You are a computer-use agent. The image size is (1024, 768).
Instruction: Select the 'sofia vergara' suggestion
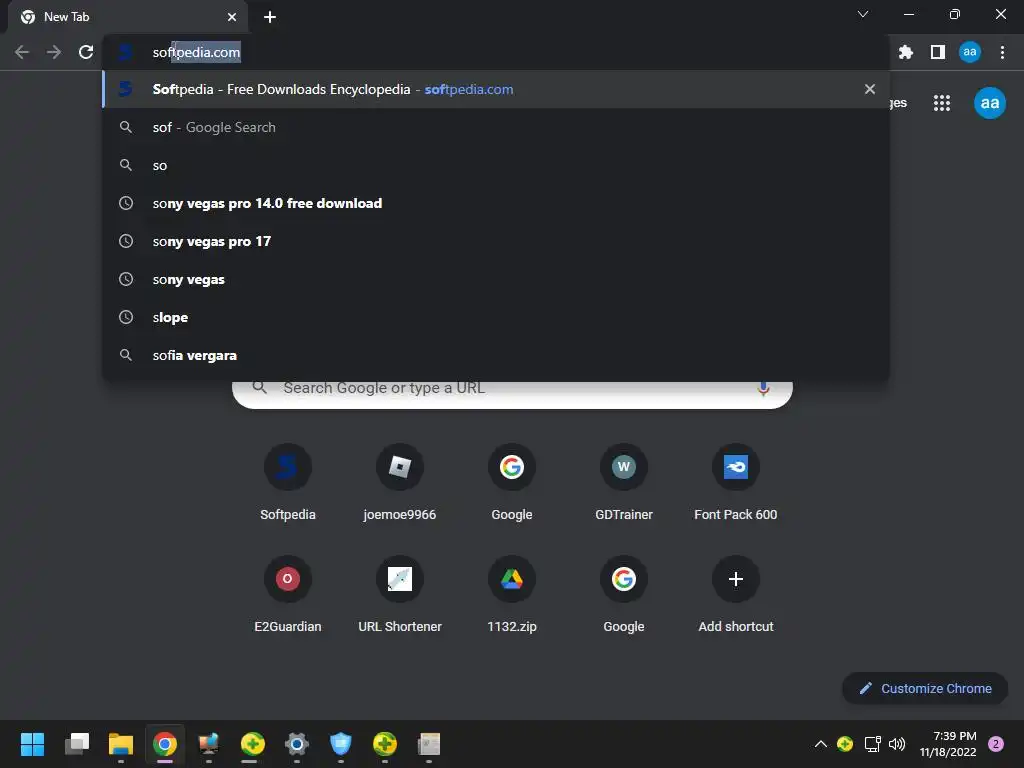(x=496, y=355)
